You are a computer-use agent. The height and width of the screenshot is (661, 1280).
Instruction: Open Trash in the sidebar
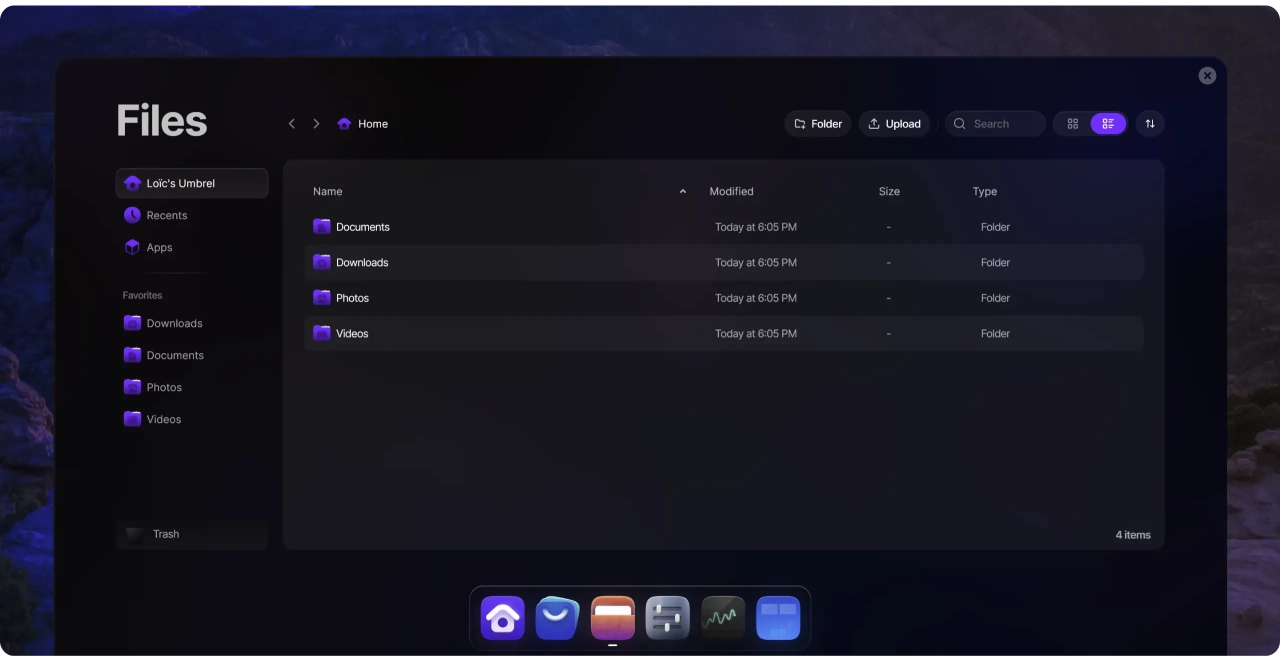coord(166,534)
